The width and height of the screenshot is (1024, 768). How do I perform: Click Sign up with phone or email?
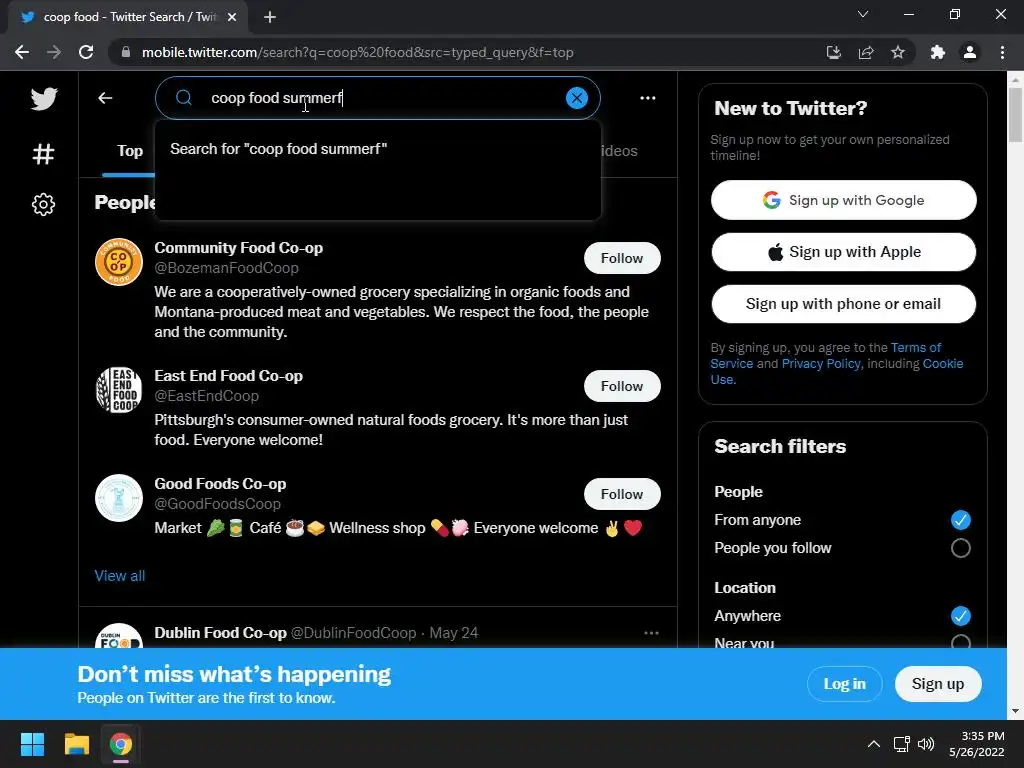843,304
